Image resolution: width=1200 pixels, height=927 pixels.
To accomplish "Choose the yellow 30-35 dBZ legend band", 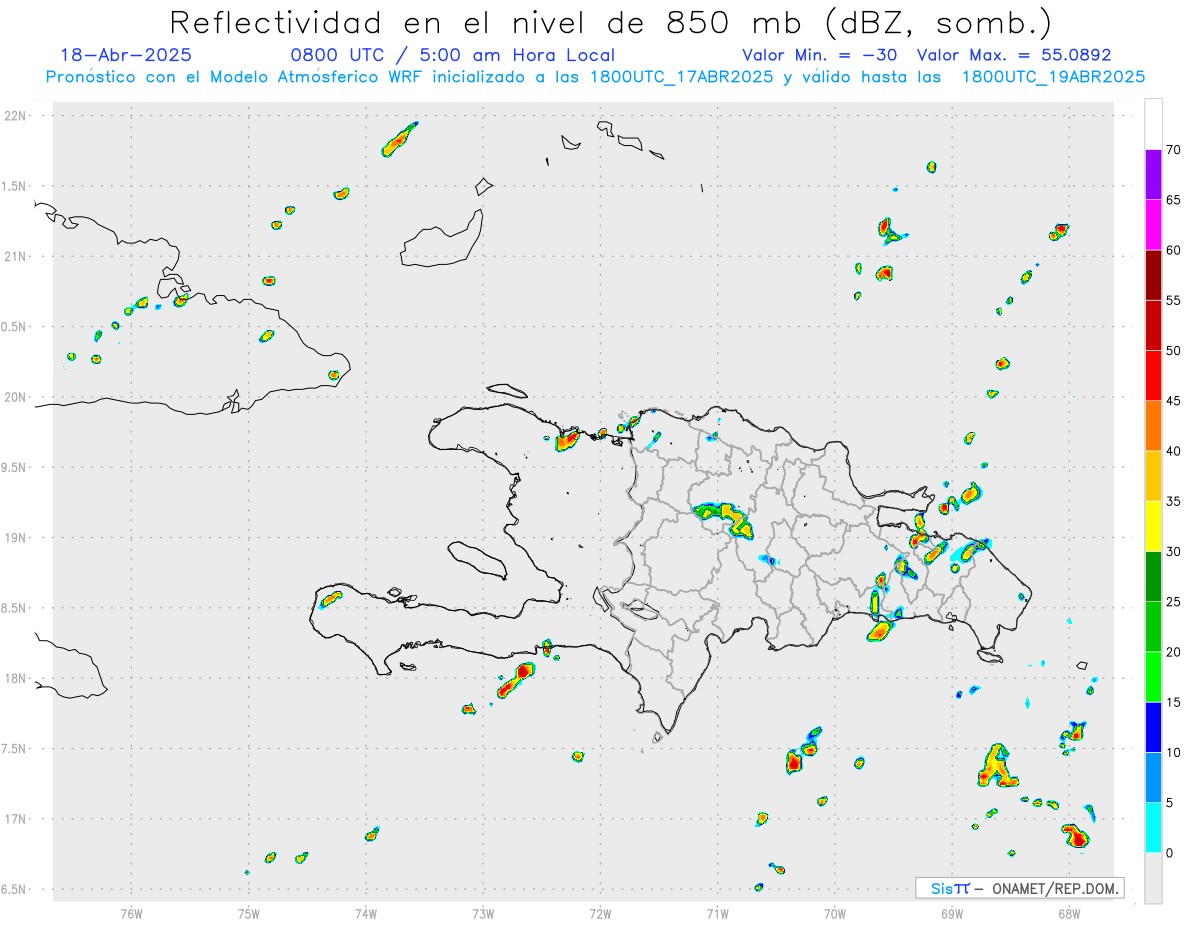I will [1153, 526].
